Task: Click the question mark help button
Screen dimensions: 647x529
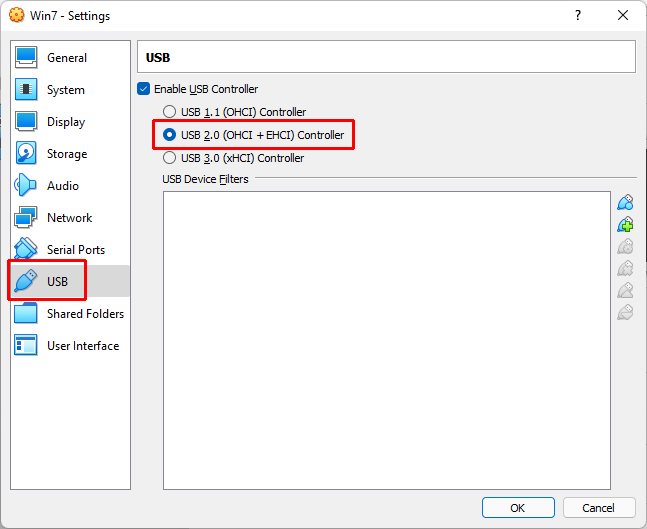Action: 578,16
